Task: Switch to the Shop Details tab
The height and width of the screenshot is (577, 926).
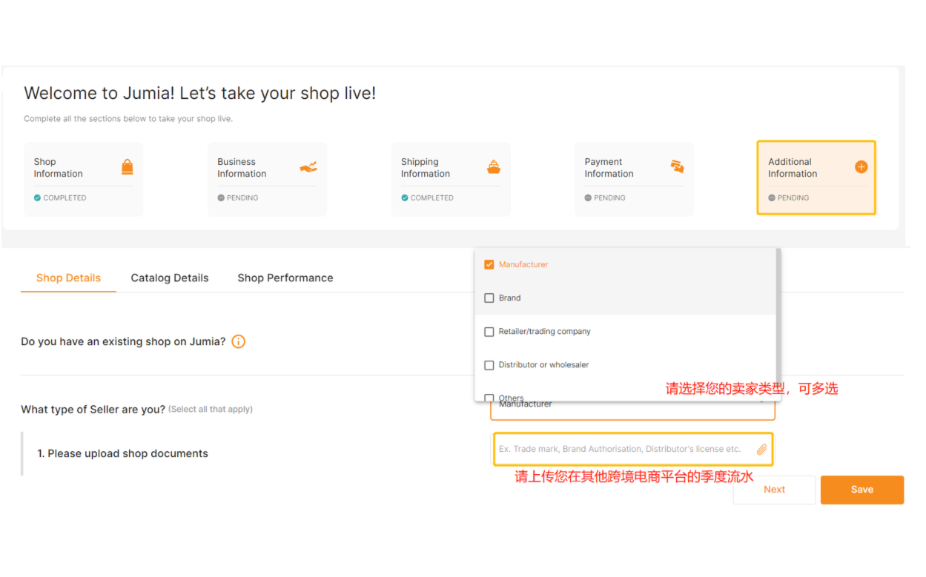Action: 69,278
